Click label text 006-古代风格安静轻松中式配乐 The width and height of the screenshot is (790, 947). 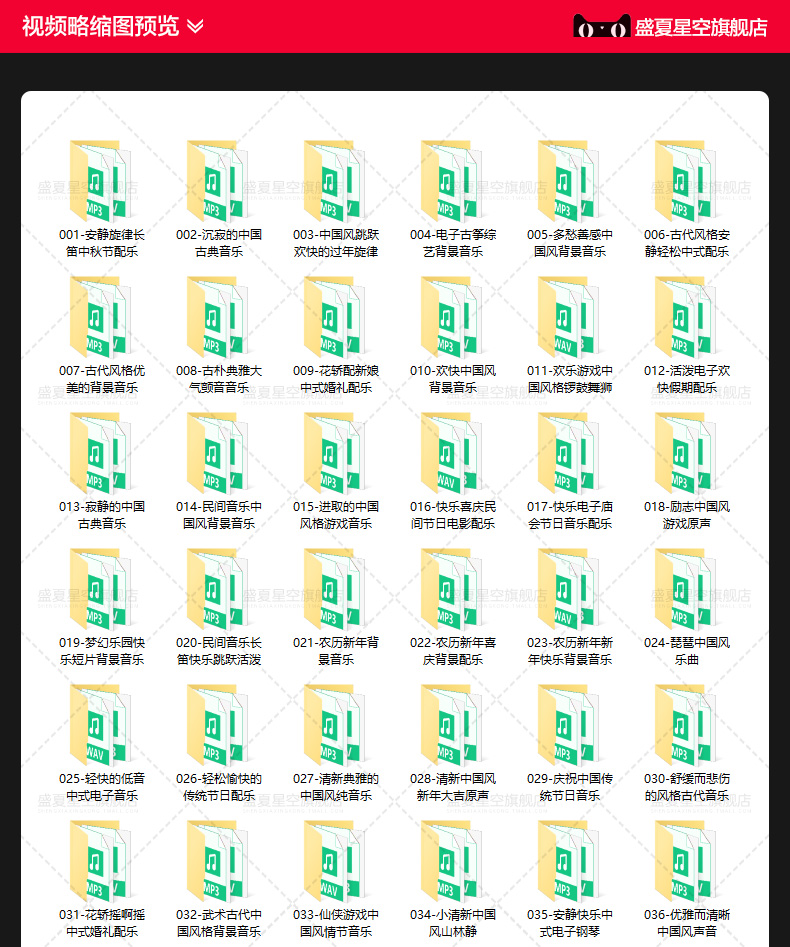[x=687, y=243]
